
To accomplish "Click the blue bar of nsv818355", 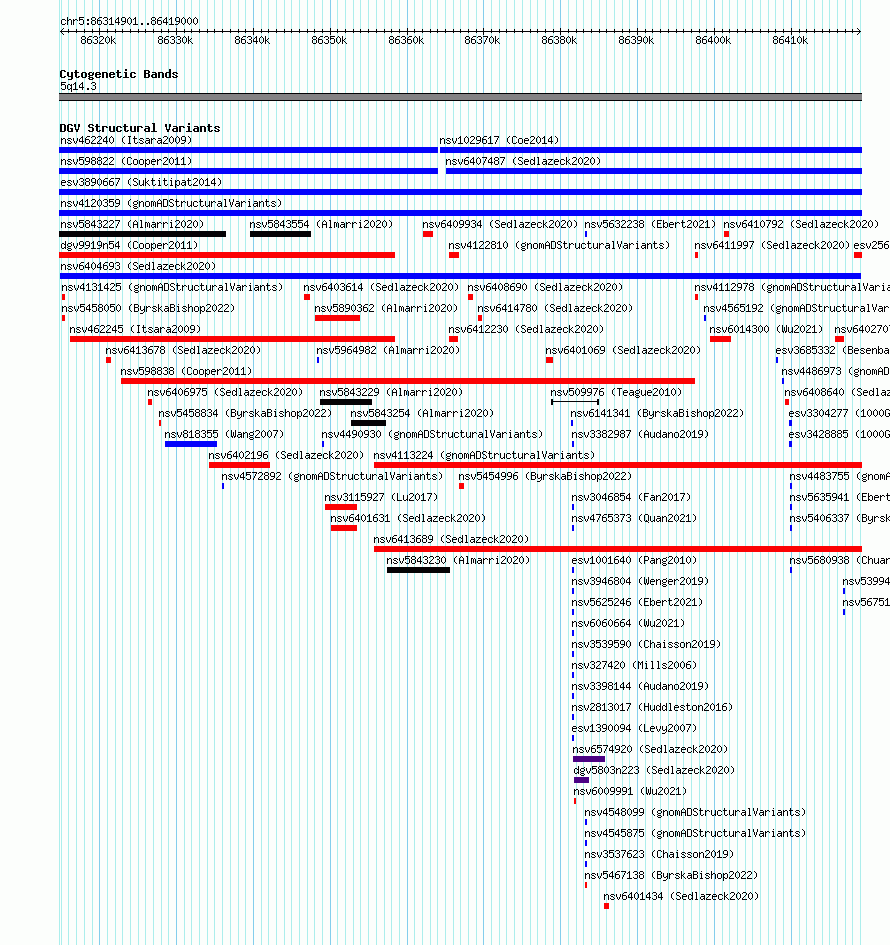I will (190, 444).
